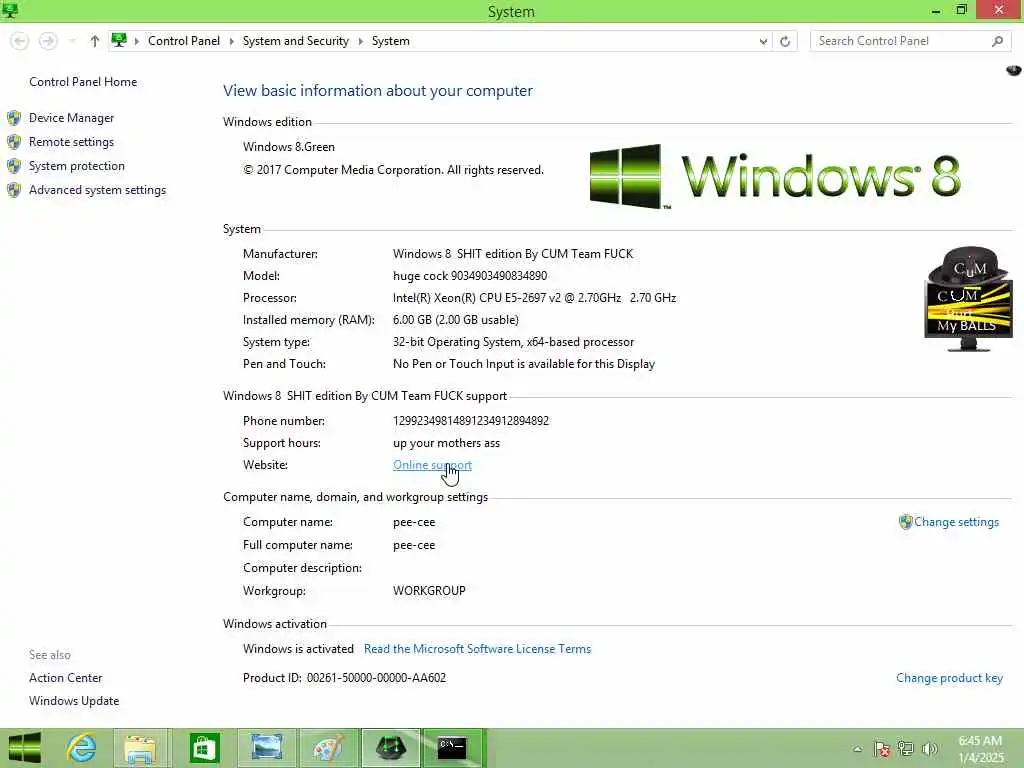Click the taskbar clock showing 6:45 AM
This screenshot has width=1024, height=768.
click(x=980, y=749)
